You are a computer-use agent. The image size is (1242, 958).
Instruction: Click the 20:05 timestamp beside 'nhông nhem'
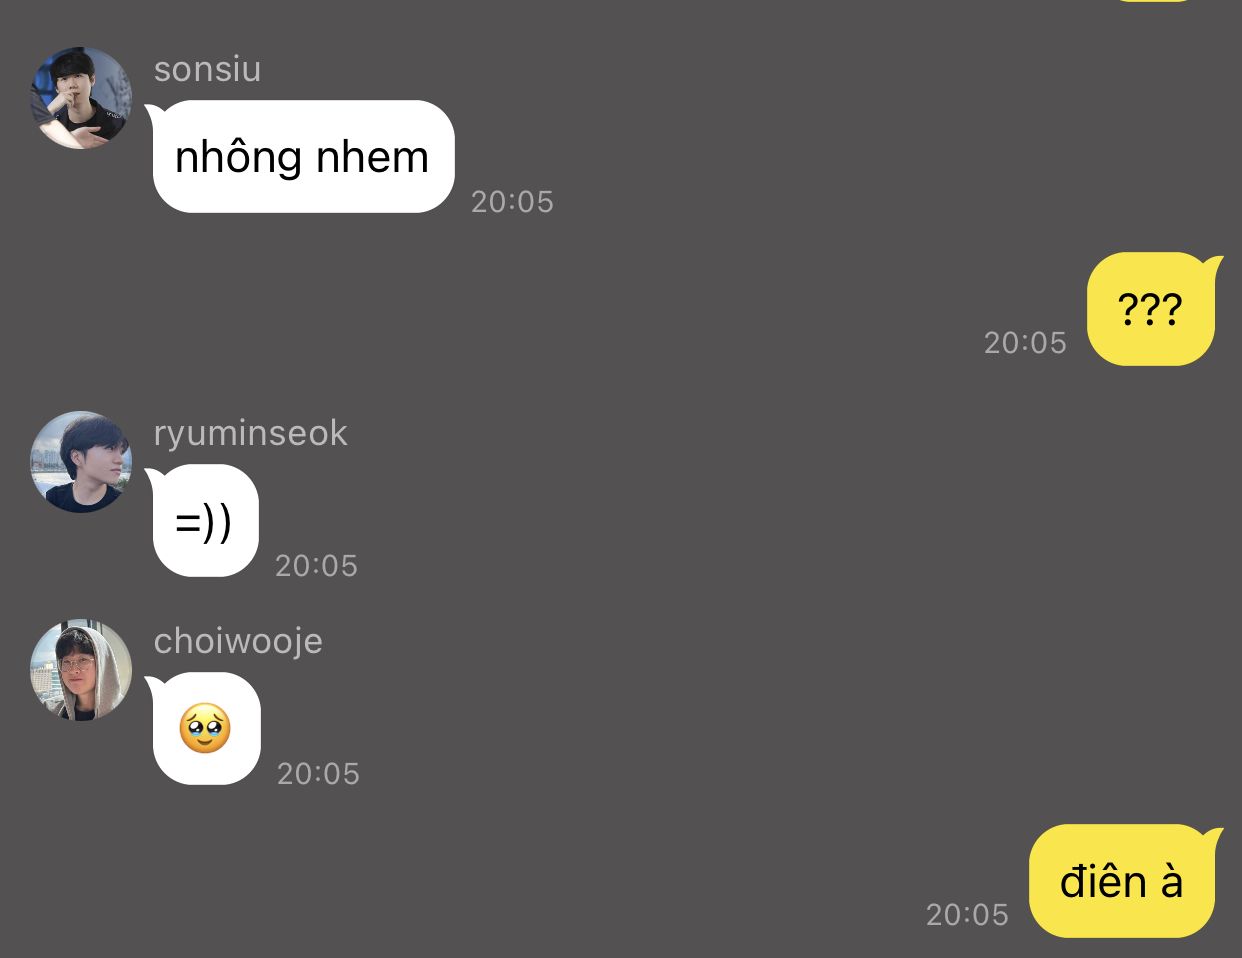click(x=512, y=202)
